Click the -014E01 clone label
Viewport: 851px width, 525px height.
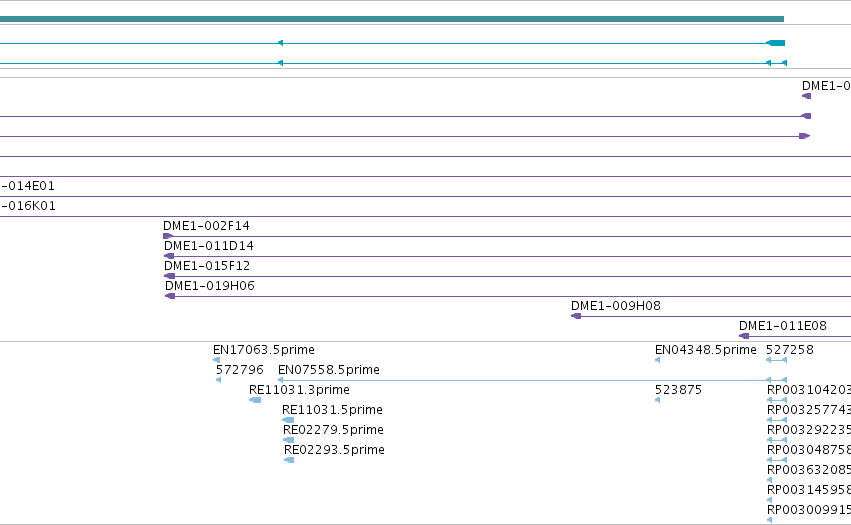pyautogui.click(x=28, y=186)
